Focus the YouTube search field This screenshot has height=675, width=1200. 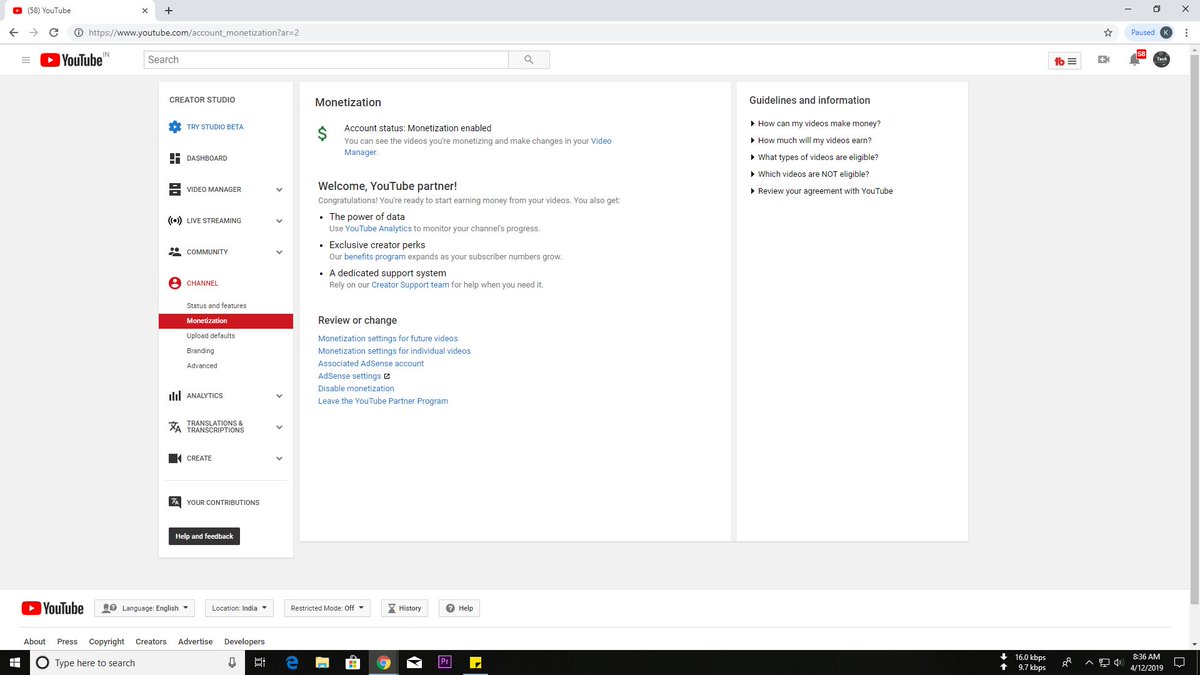[x=326, y=60]
